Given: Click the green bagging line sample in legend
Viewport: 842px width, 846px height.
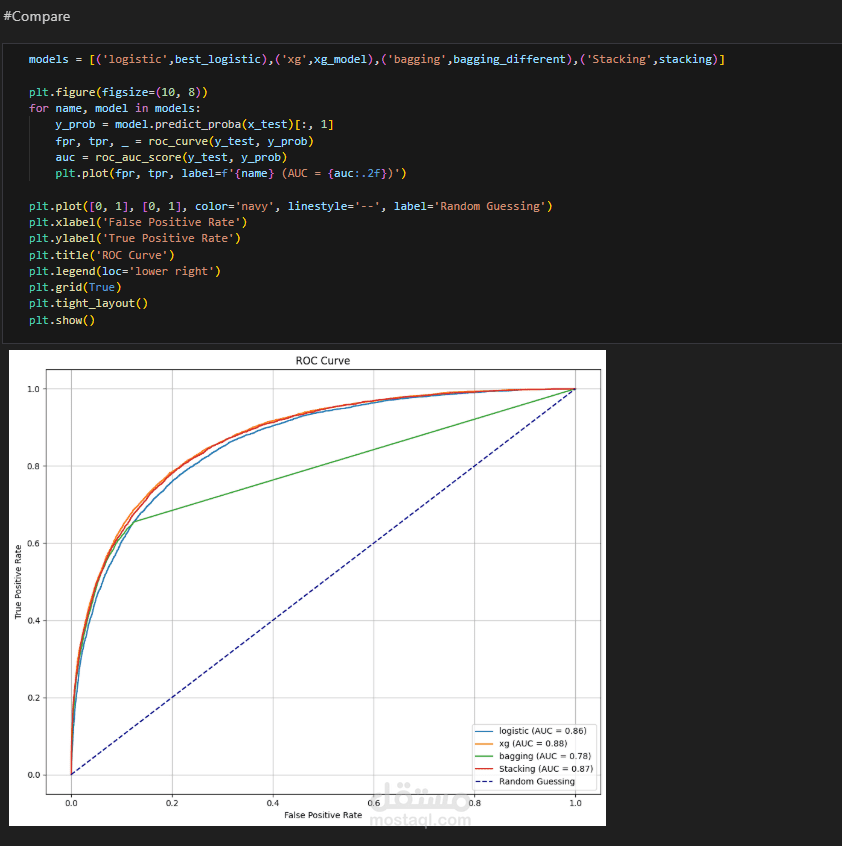Looking at the screenshot, I should point(484,756).
